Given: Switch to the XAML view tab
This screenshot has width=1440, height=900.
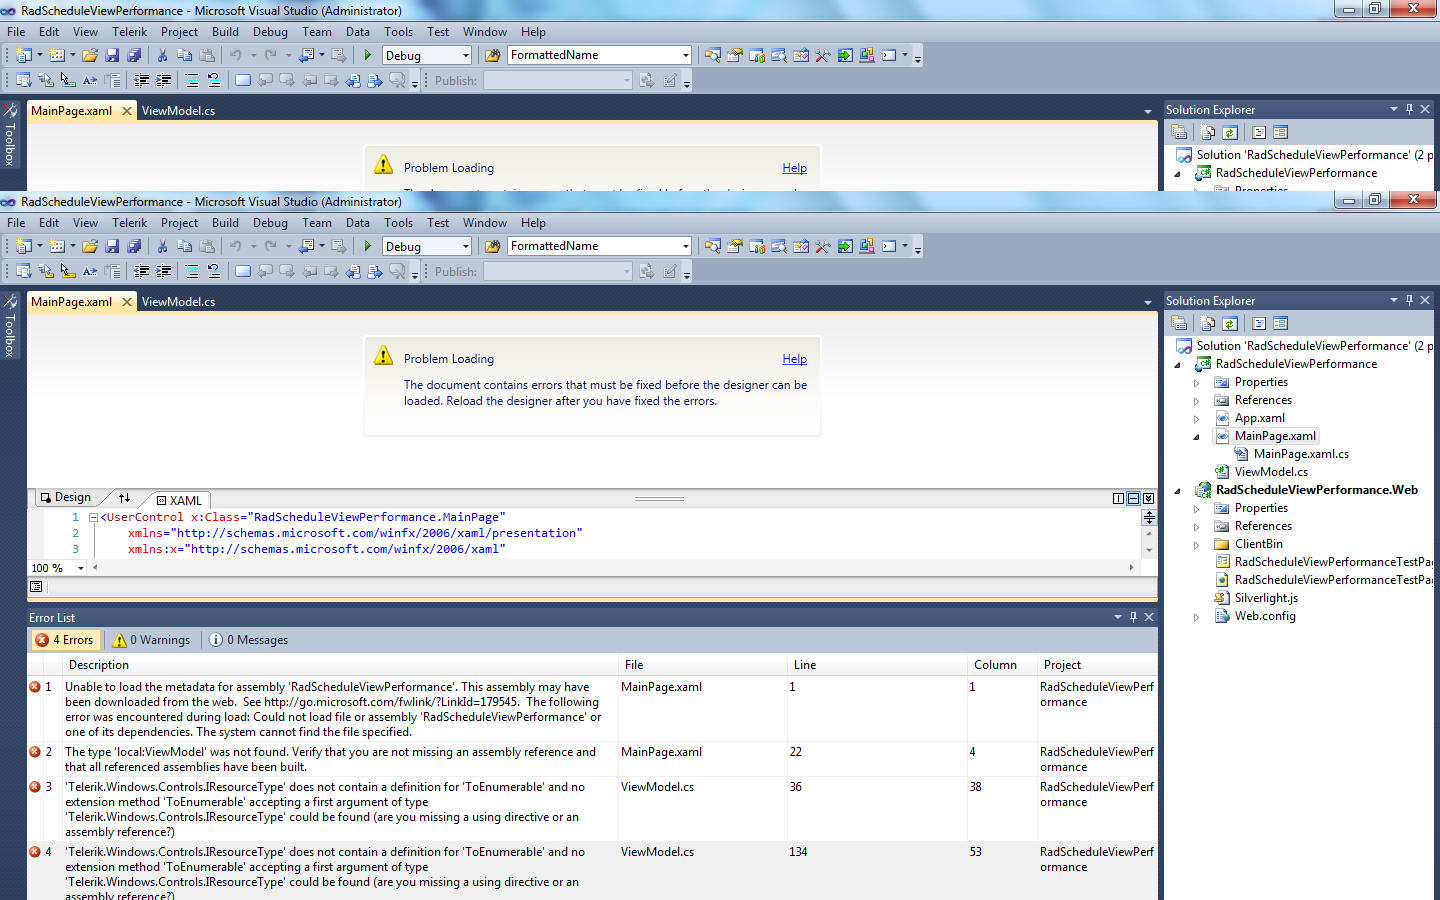Looking at the screenshot, I should click(179, 500).
